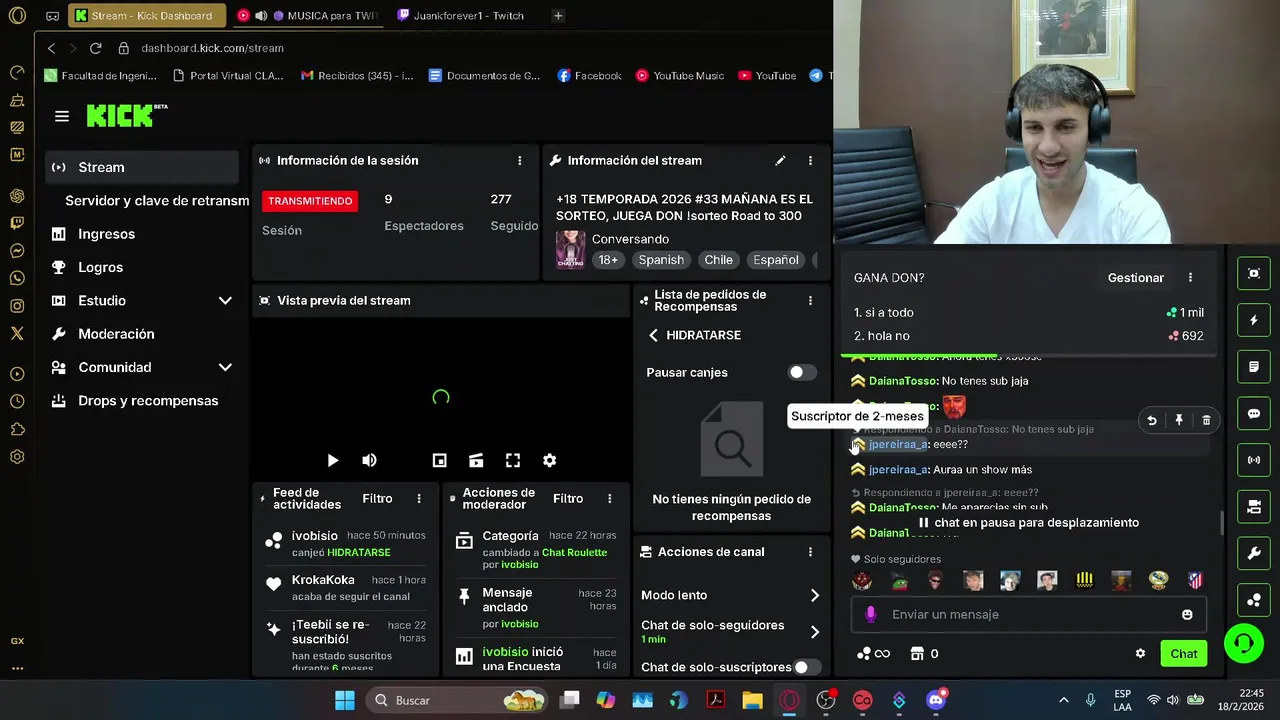Open chat bubble widget in right rail
Image resolution: width=1280 pixels, height=720 pixels.
click(1254, 413)
